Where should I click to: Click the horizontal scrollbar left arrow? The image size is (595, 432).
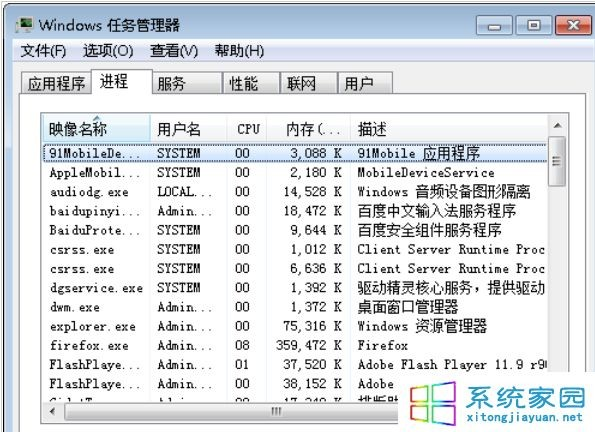(x=53, y=411)
